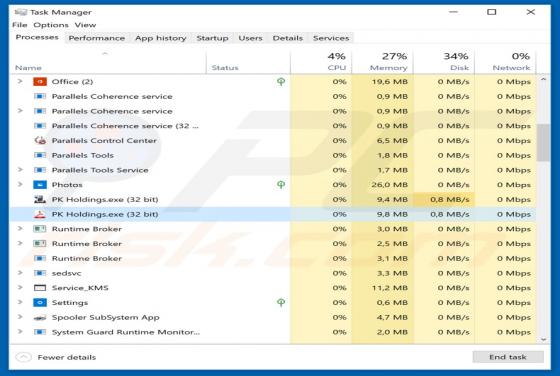
Task: Select the Spooler SubSystem App printer icon
Action: click(x=40, y=317)
